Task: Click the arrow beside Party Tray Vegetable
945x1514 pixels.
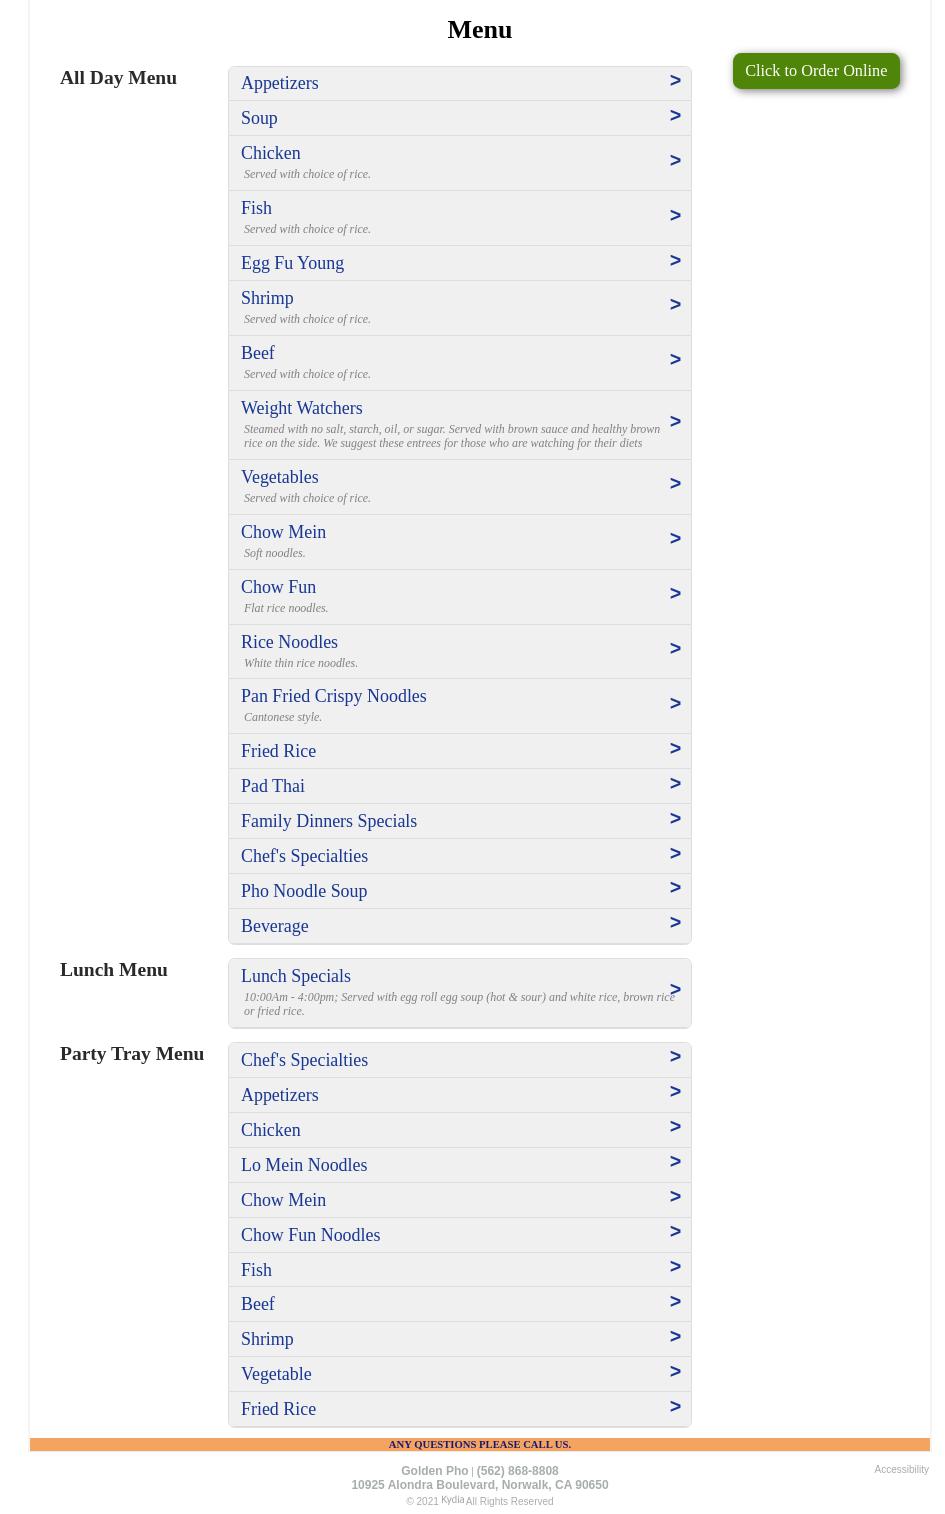Action: coord(675,1372)
